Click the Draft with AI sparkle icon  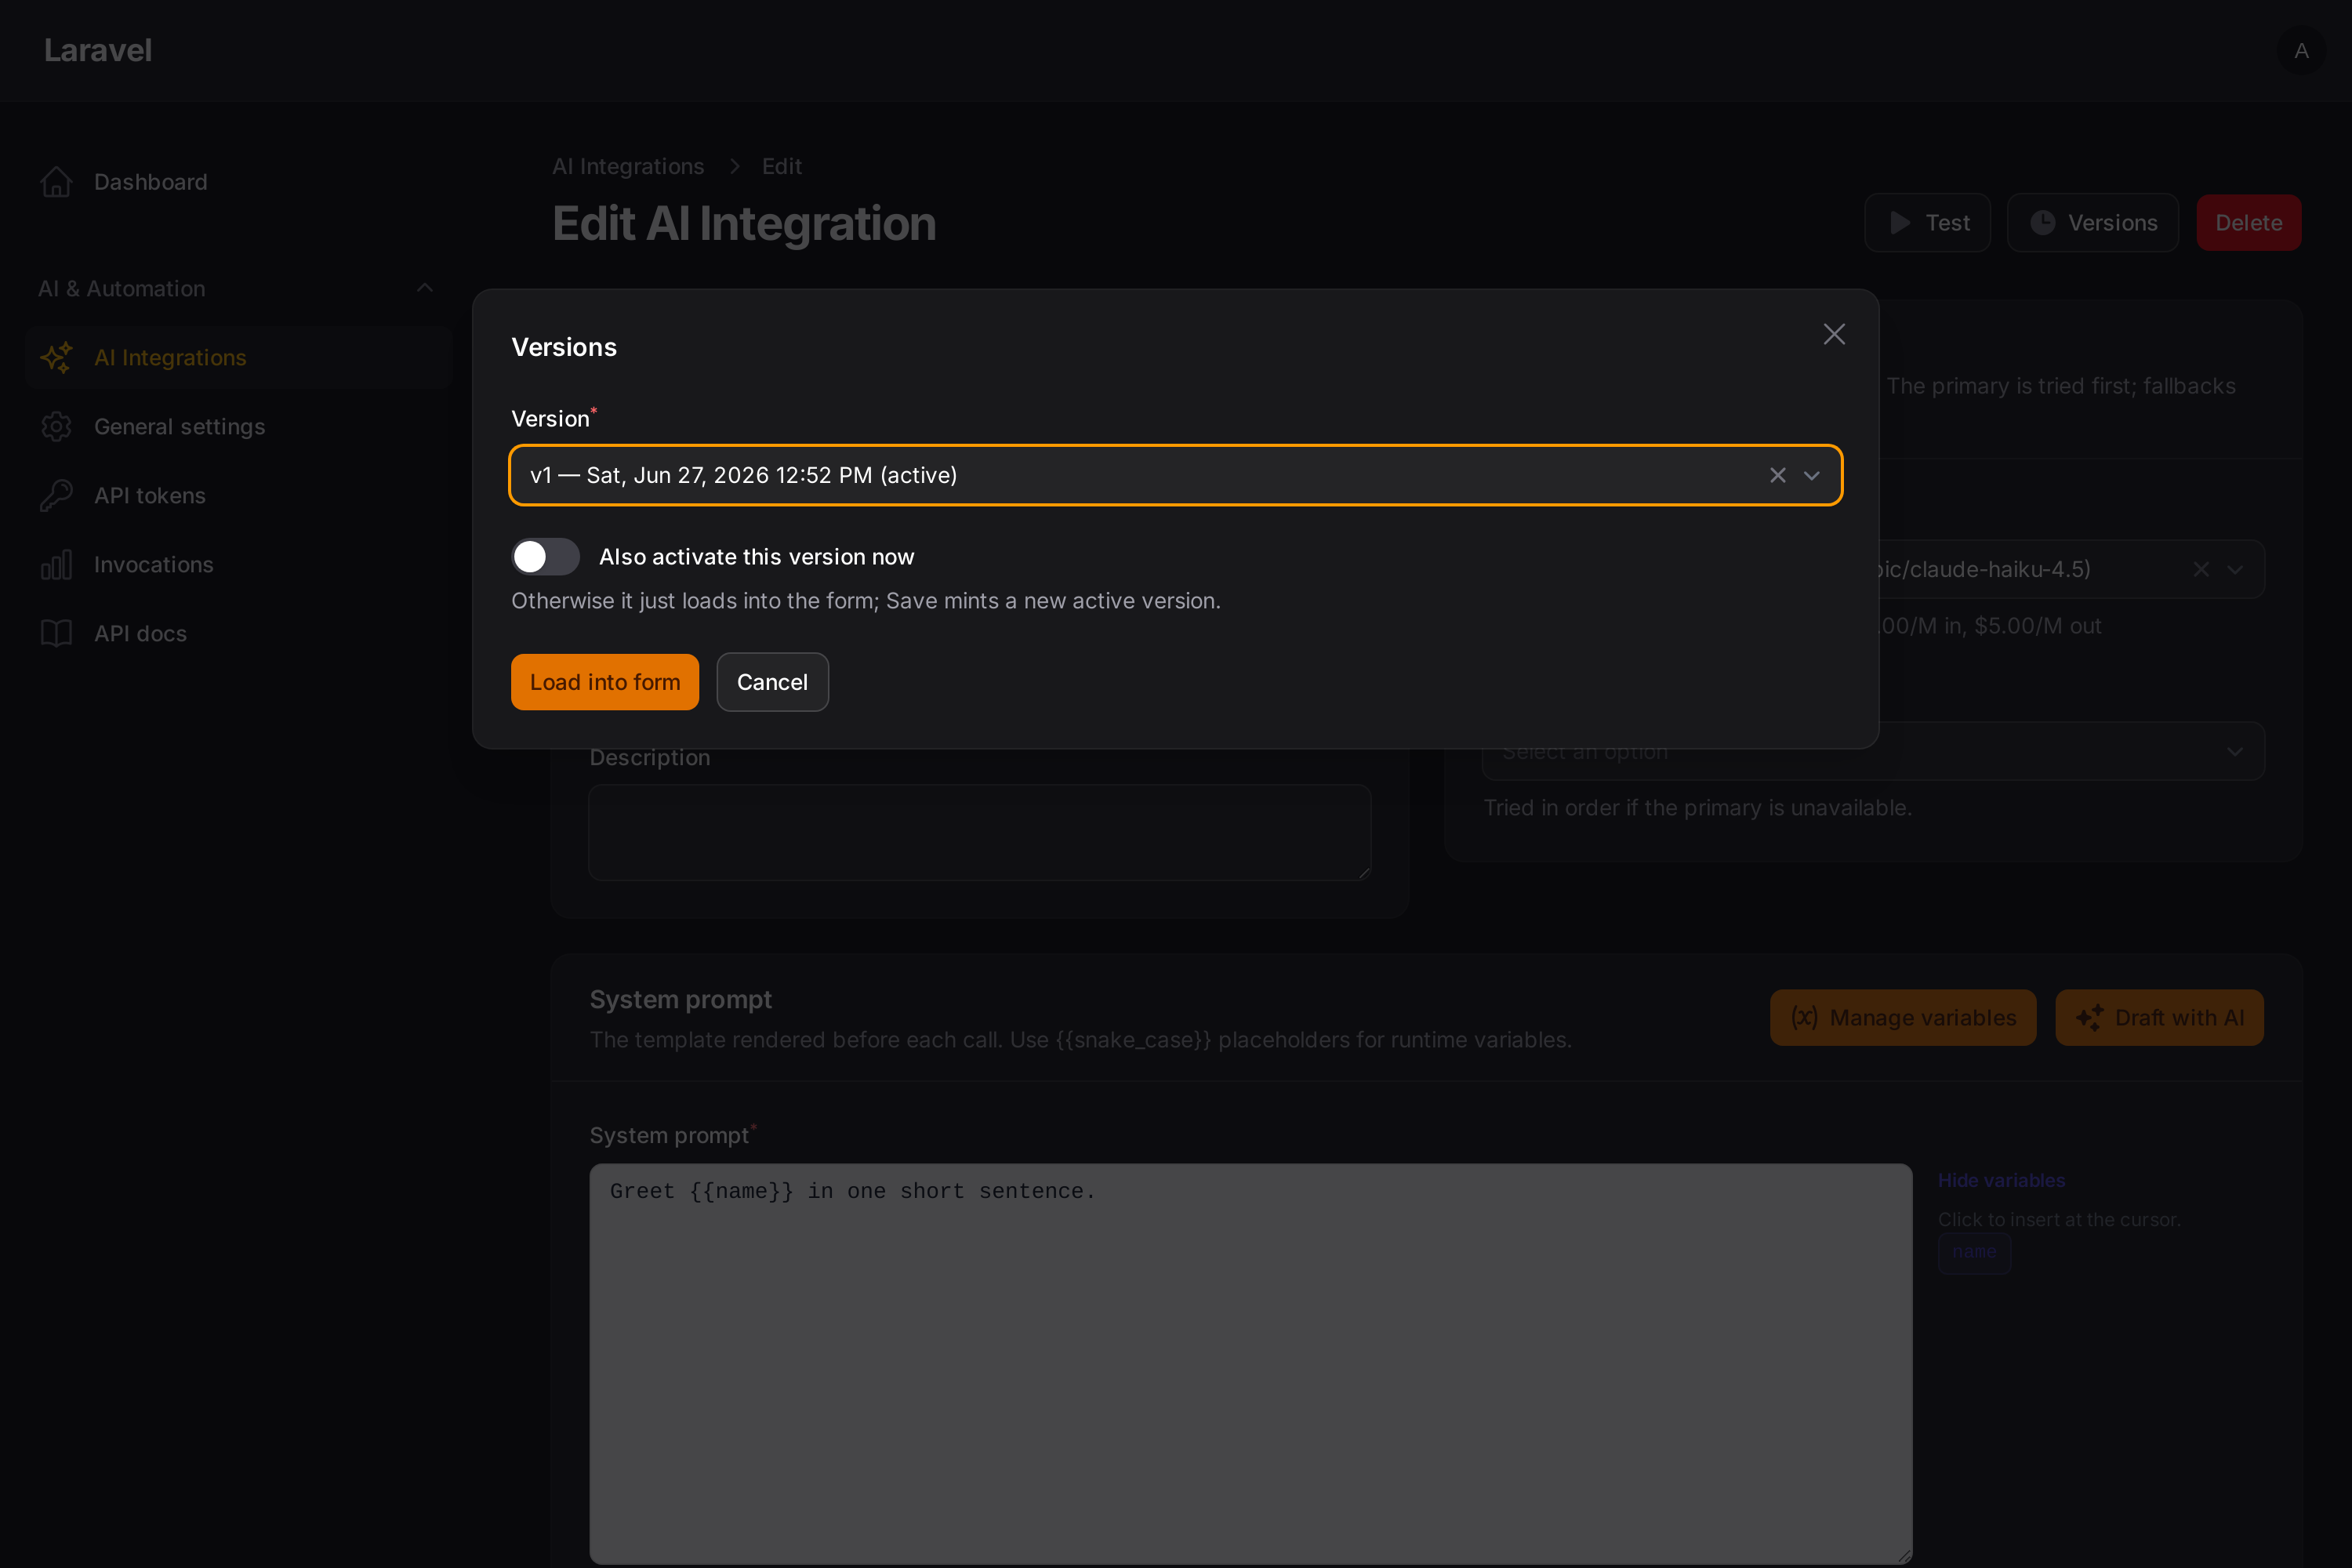tap(2089, 1017)
